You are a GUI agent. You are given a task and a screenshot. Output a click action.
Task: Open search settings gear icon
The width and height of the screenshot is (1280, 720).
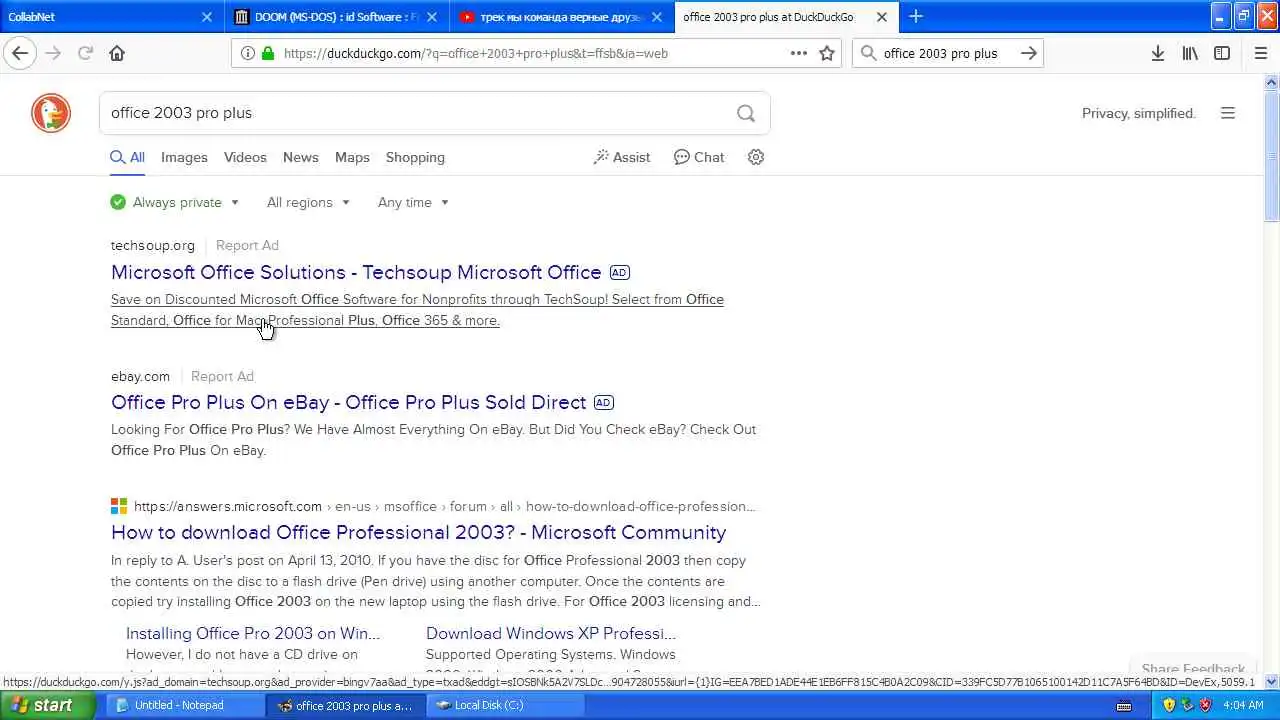coord(756,157)
